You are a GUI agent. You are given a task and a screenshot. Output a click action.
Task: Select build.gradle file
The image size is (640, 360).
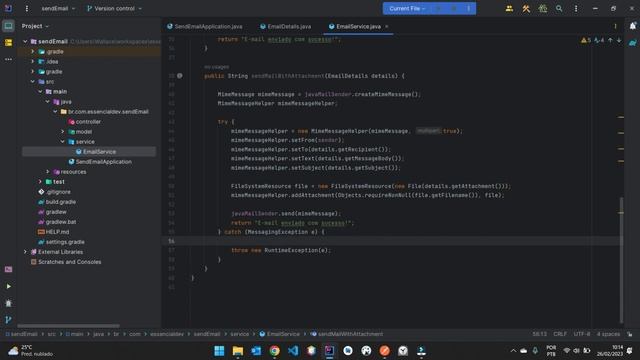click(57, 202)
